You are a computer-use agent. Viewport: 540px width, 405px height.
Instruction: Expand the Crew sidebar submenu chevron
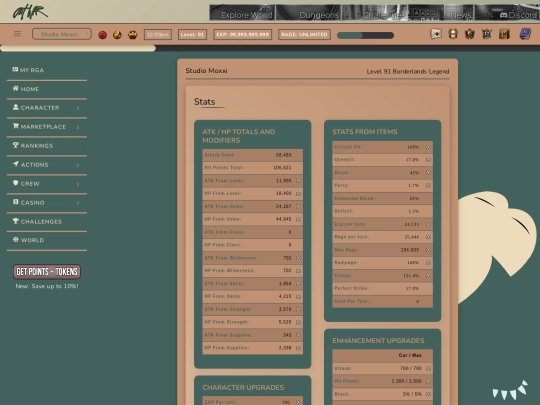click(78, 184)
